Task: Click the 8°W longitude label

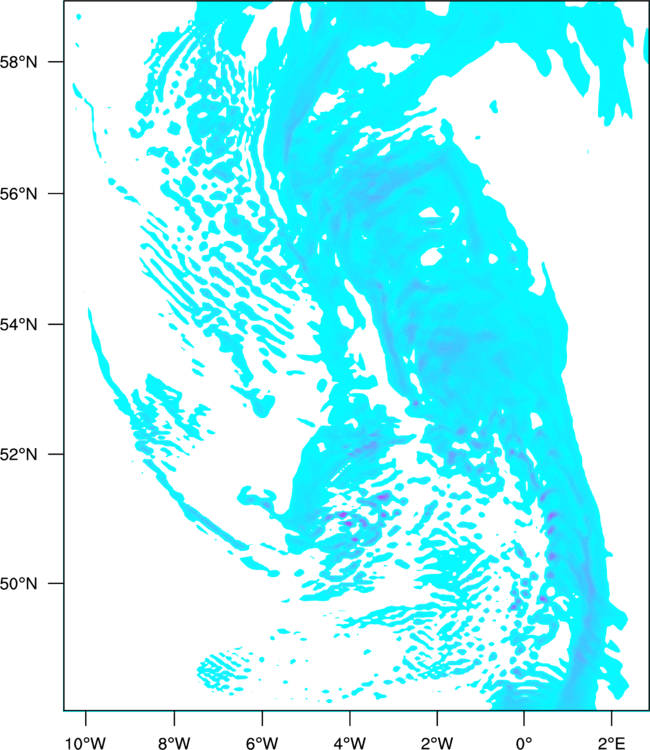Action: click(174, 743)
